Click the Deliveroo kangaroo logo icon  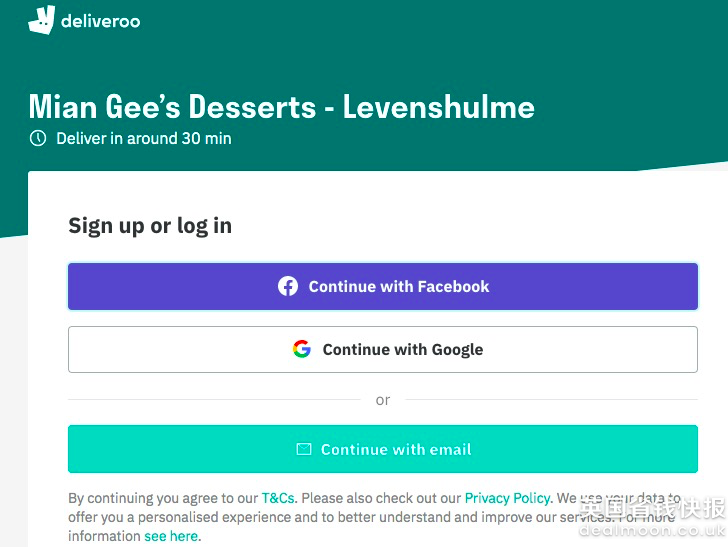[x=42, y=20]
